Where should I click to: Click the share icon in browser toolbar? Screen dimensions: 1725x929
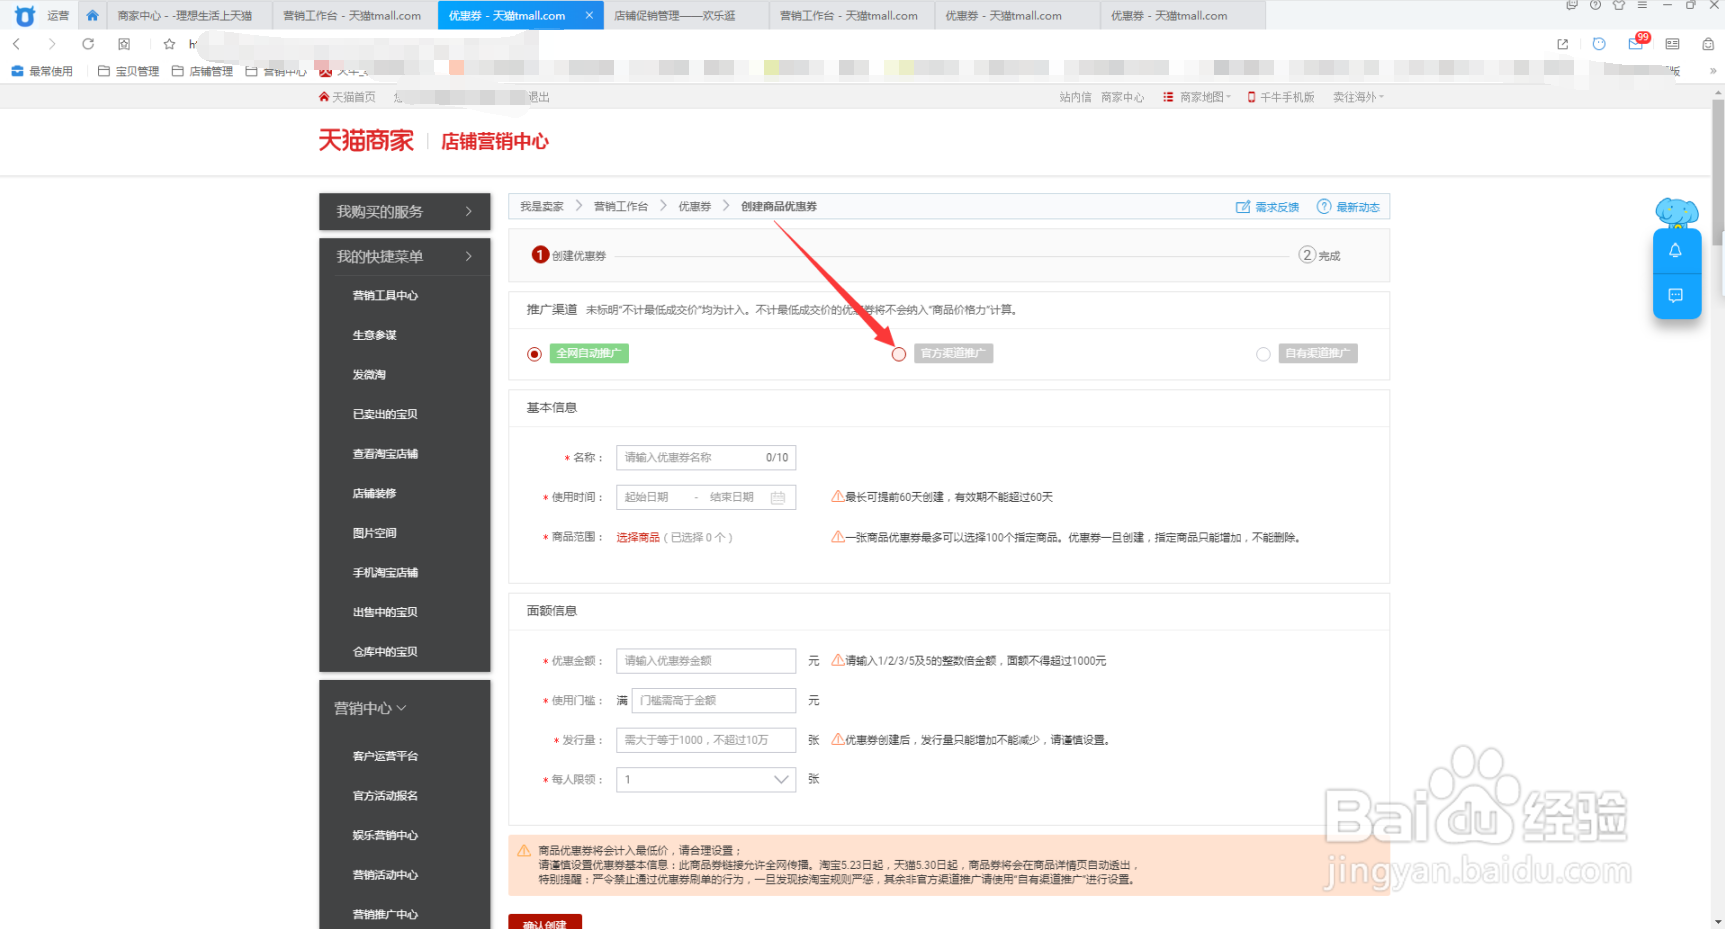pos(1563,44)
